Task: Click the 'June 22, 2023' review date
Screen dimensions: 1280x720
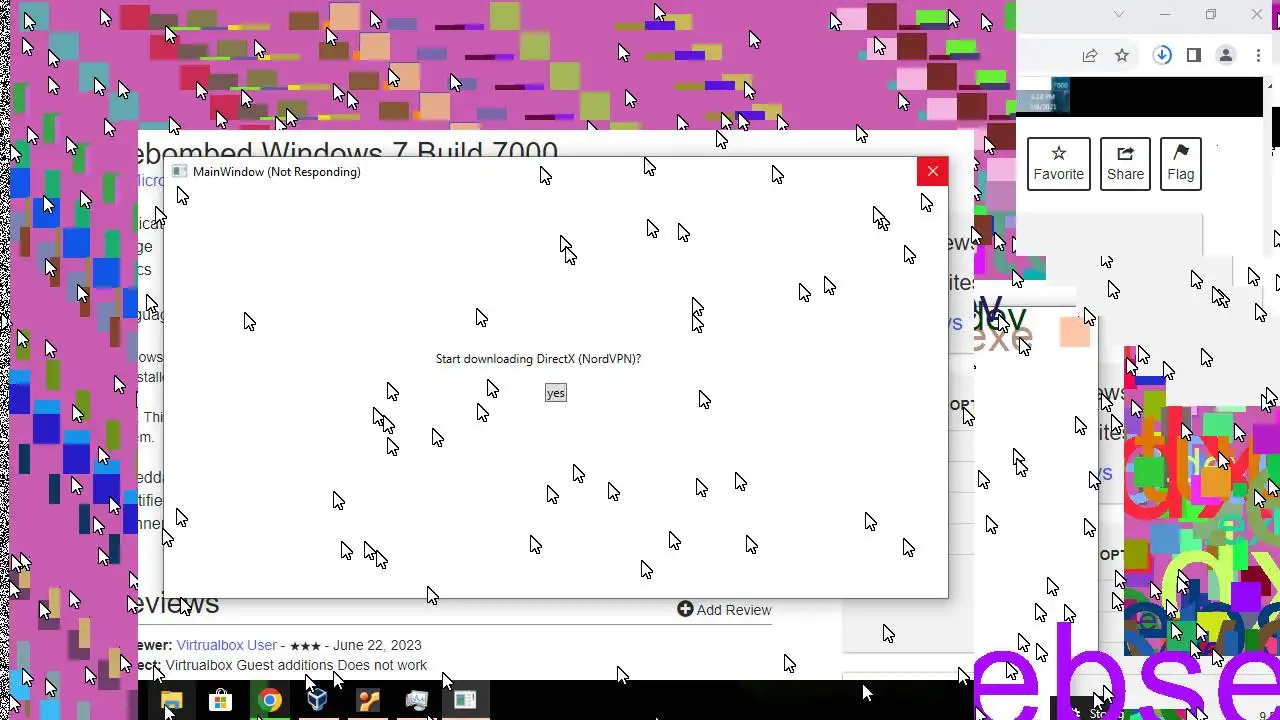Action: [377, 645]
